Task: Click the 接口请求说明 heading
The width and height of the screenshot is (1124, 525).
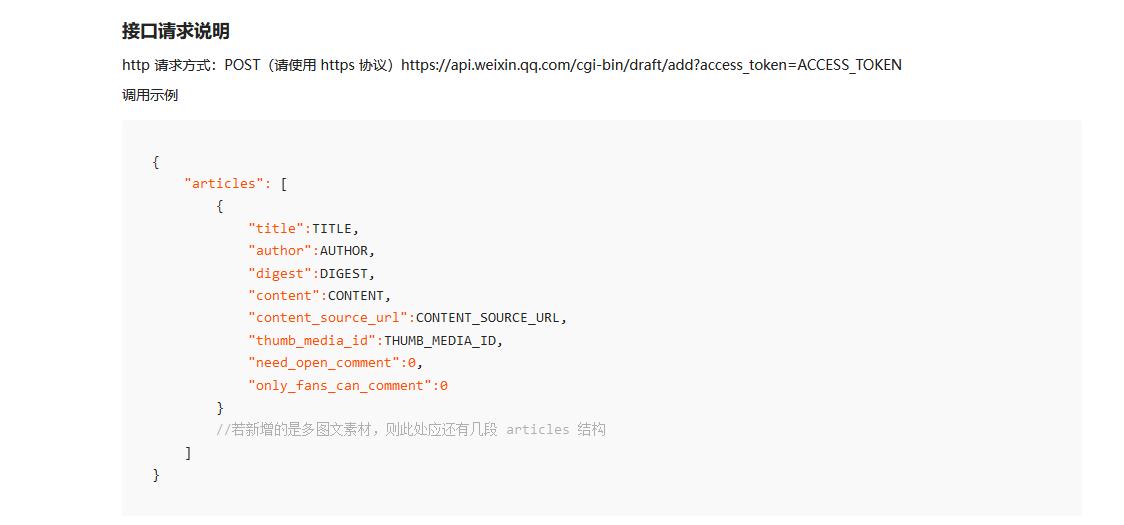Action: 176,31
